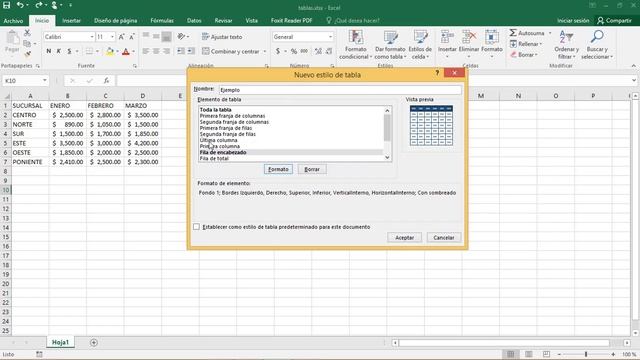Open the borders dropdown arrow
Image resolution: width=640 pixels, height=360 pixels.
(97, 51)
